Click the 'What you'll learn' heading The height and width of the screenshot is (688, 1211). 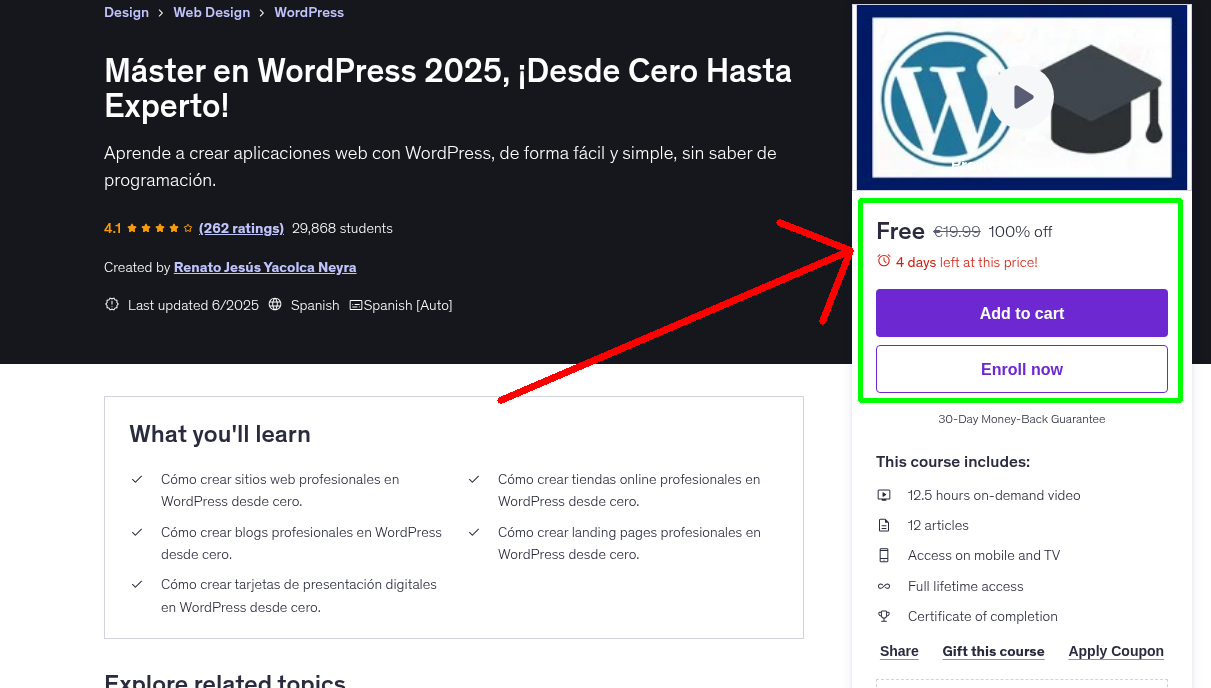coord(220,434)
